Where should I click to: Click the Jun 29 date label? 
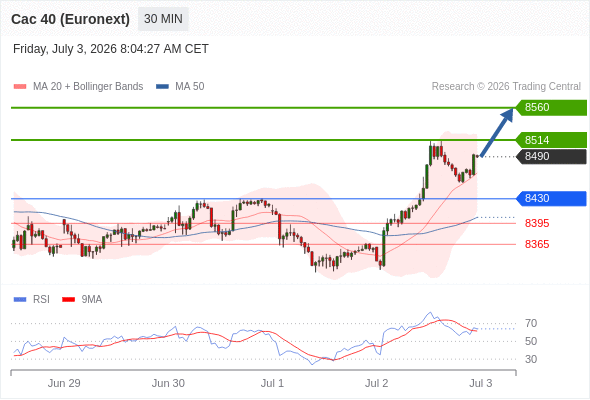pyautogui.click(x=64, y=383)
